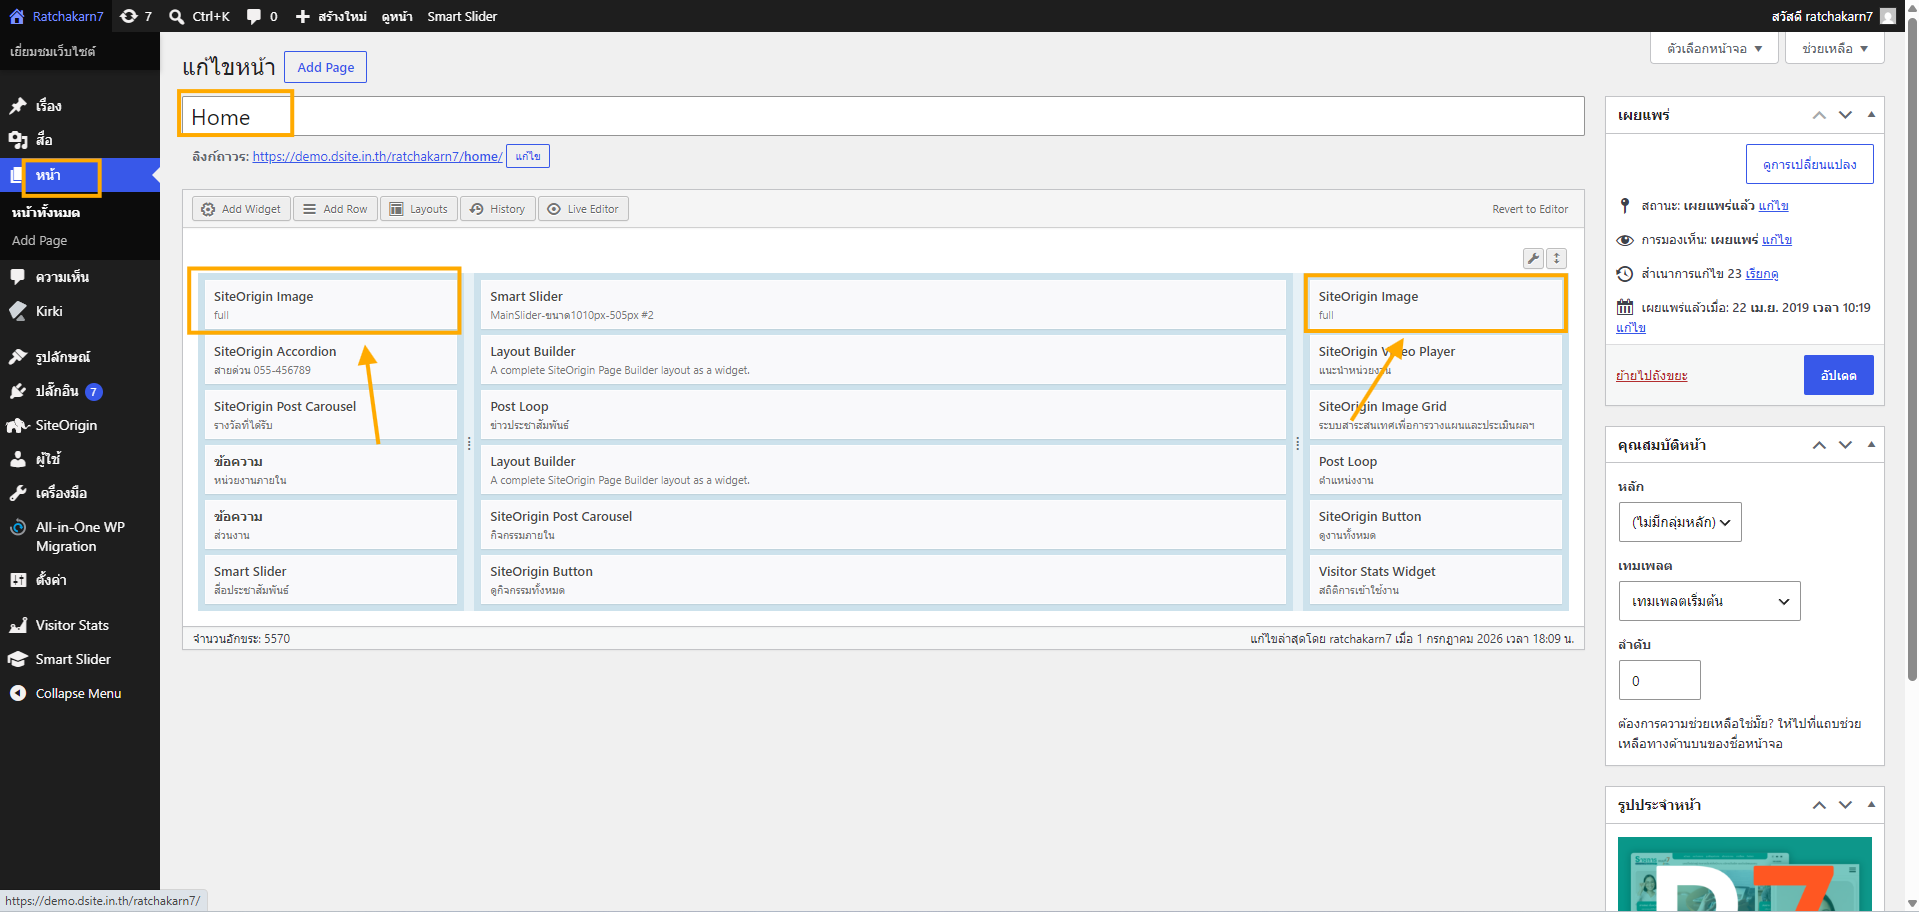The height and width of the screenshot is (912, 1919).
Task: Collapse the Publish panel toggle
Action: (1871, 115)
